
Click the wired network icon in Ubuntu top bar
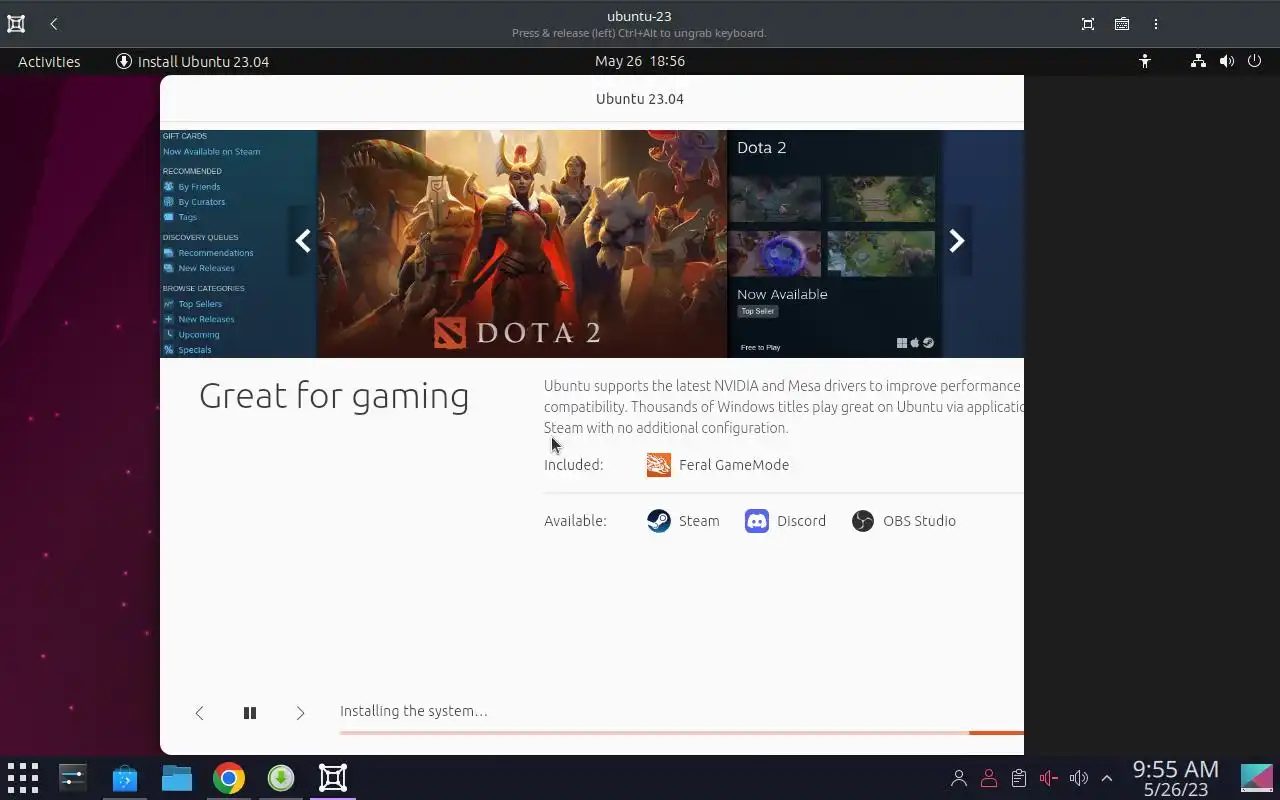(x=1198, y=61)
